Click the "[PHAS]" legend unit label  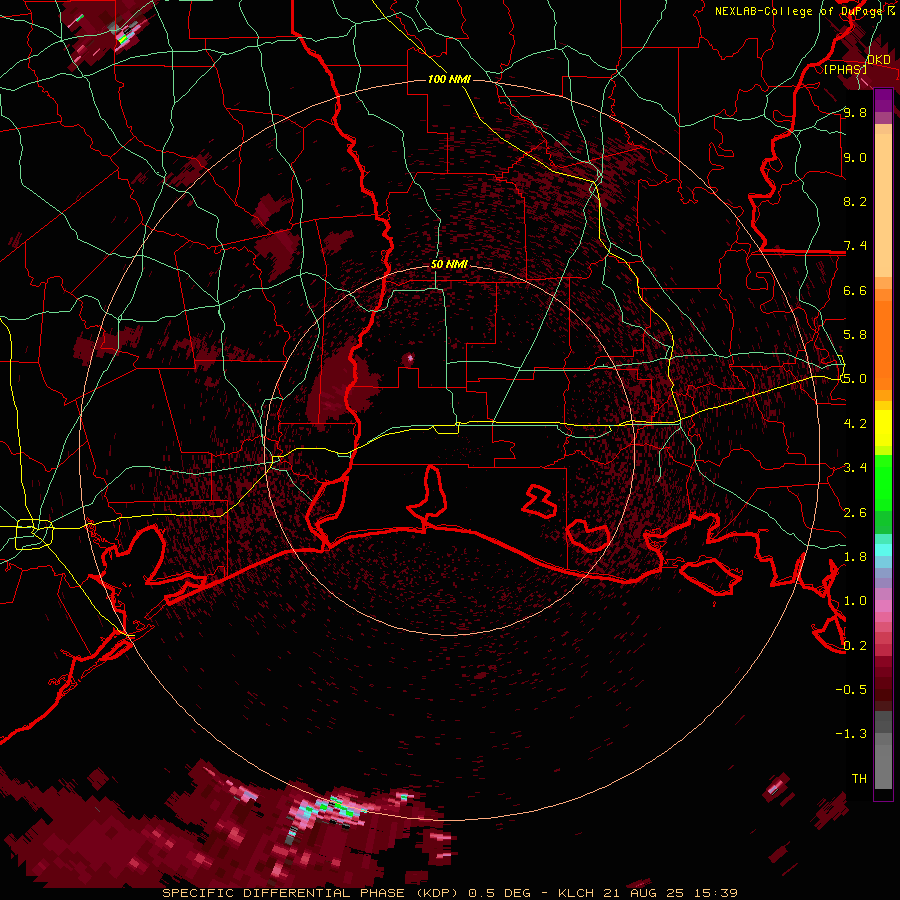(845, 69)
